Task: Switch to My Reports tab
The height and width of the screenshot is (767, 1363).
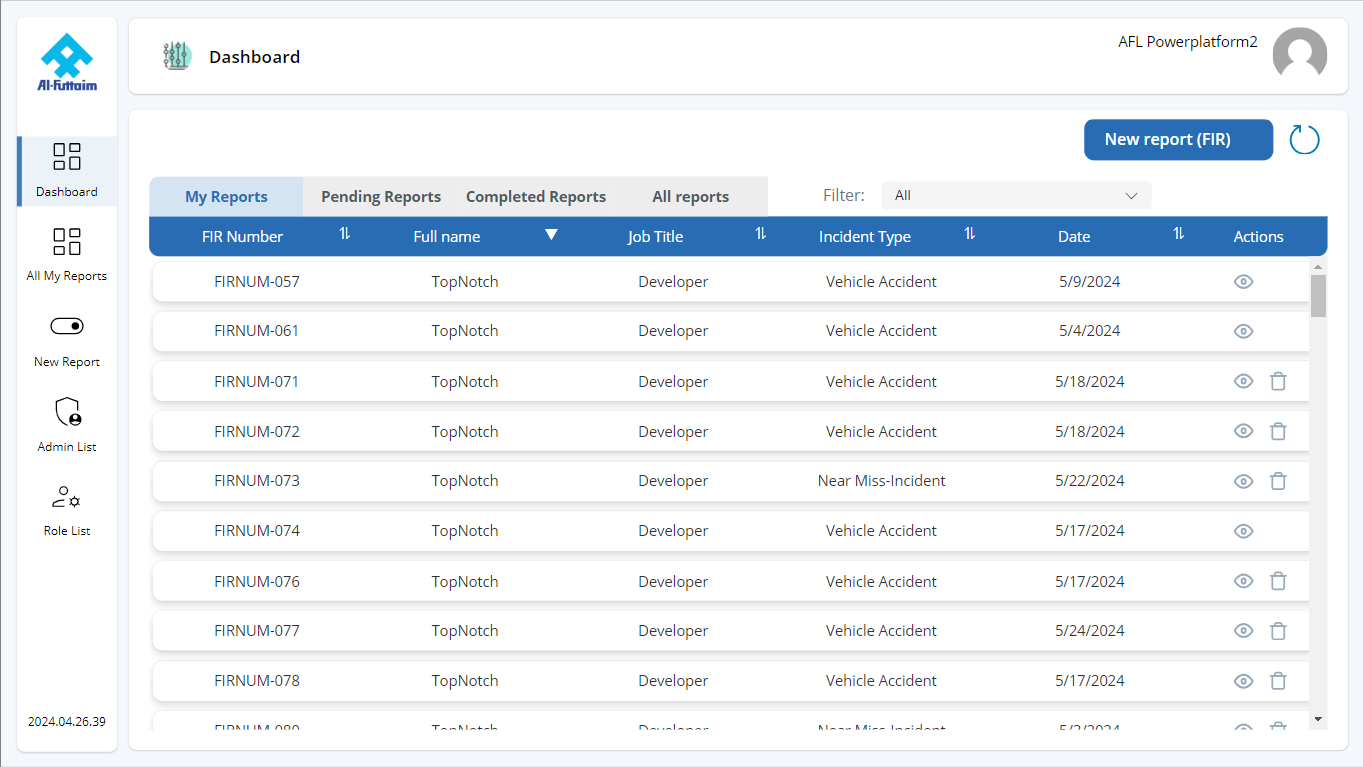Action: coord(226,197)
